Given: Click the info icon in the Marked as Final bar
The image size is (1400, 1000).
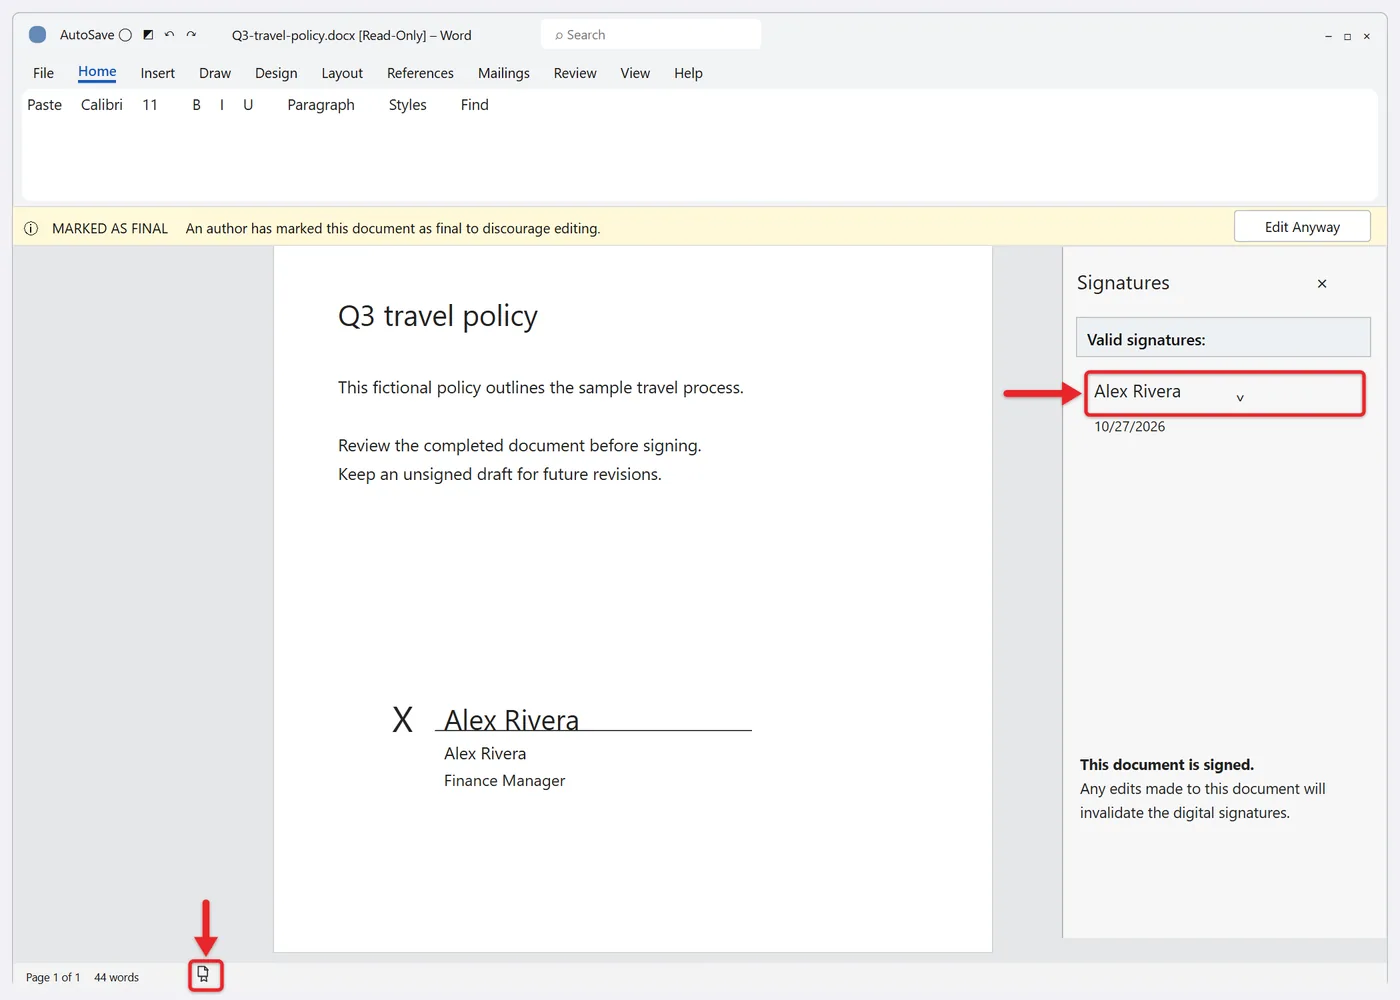Looking at the screenshot, I should click(x=31, y=229).
